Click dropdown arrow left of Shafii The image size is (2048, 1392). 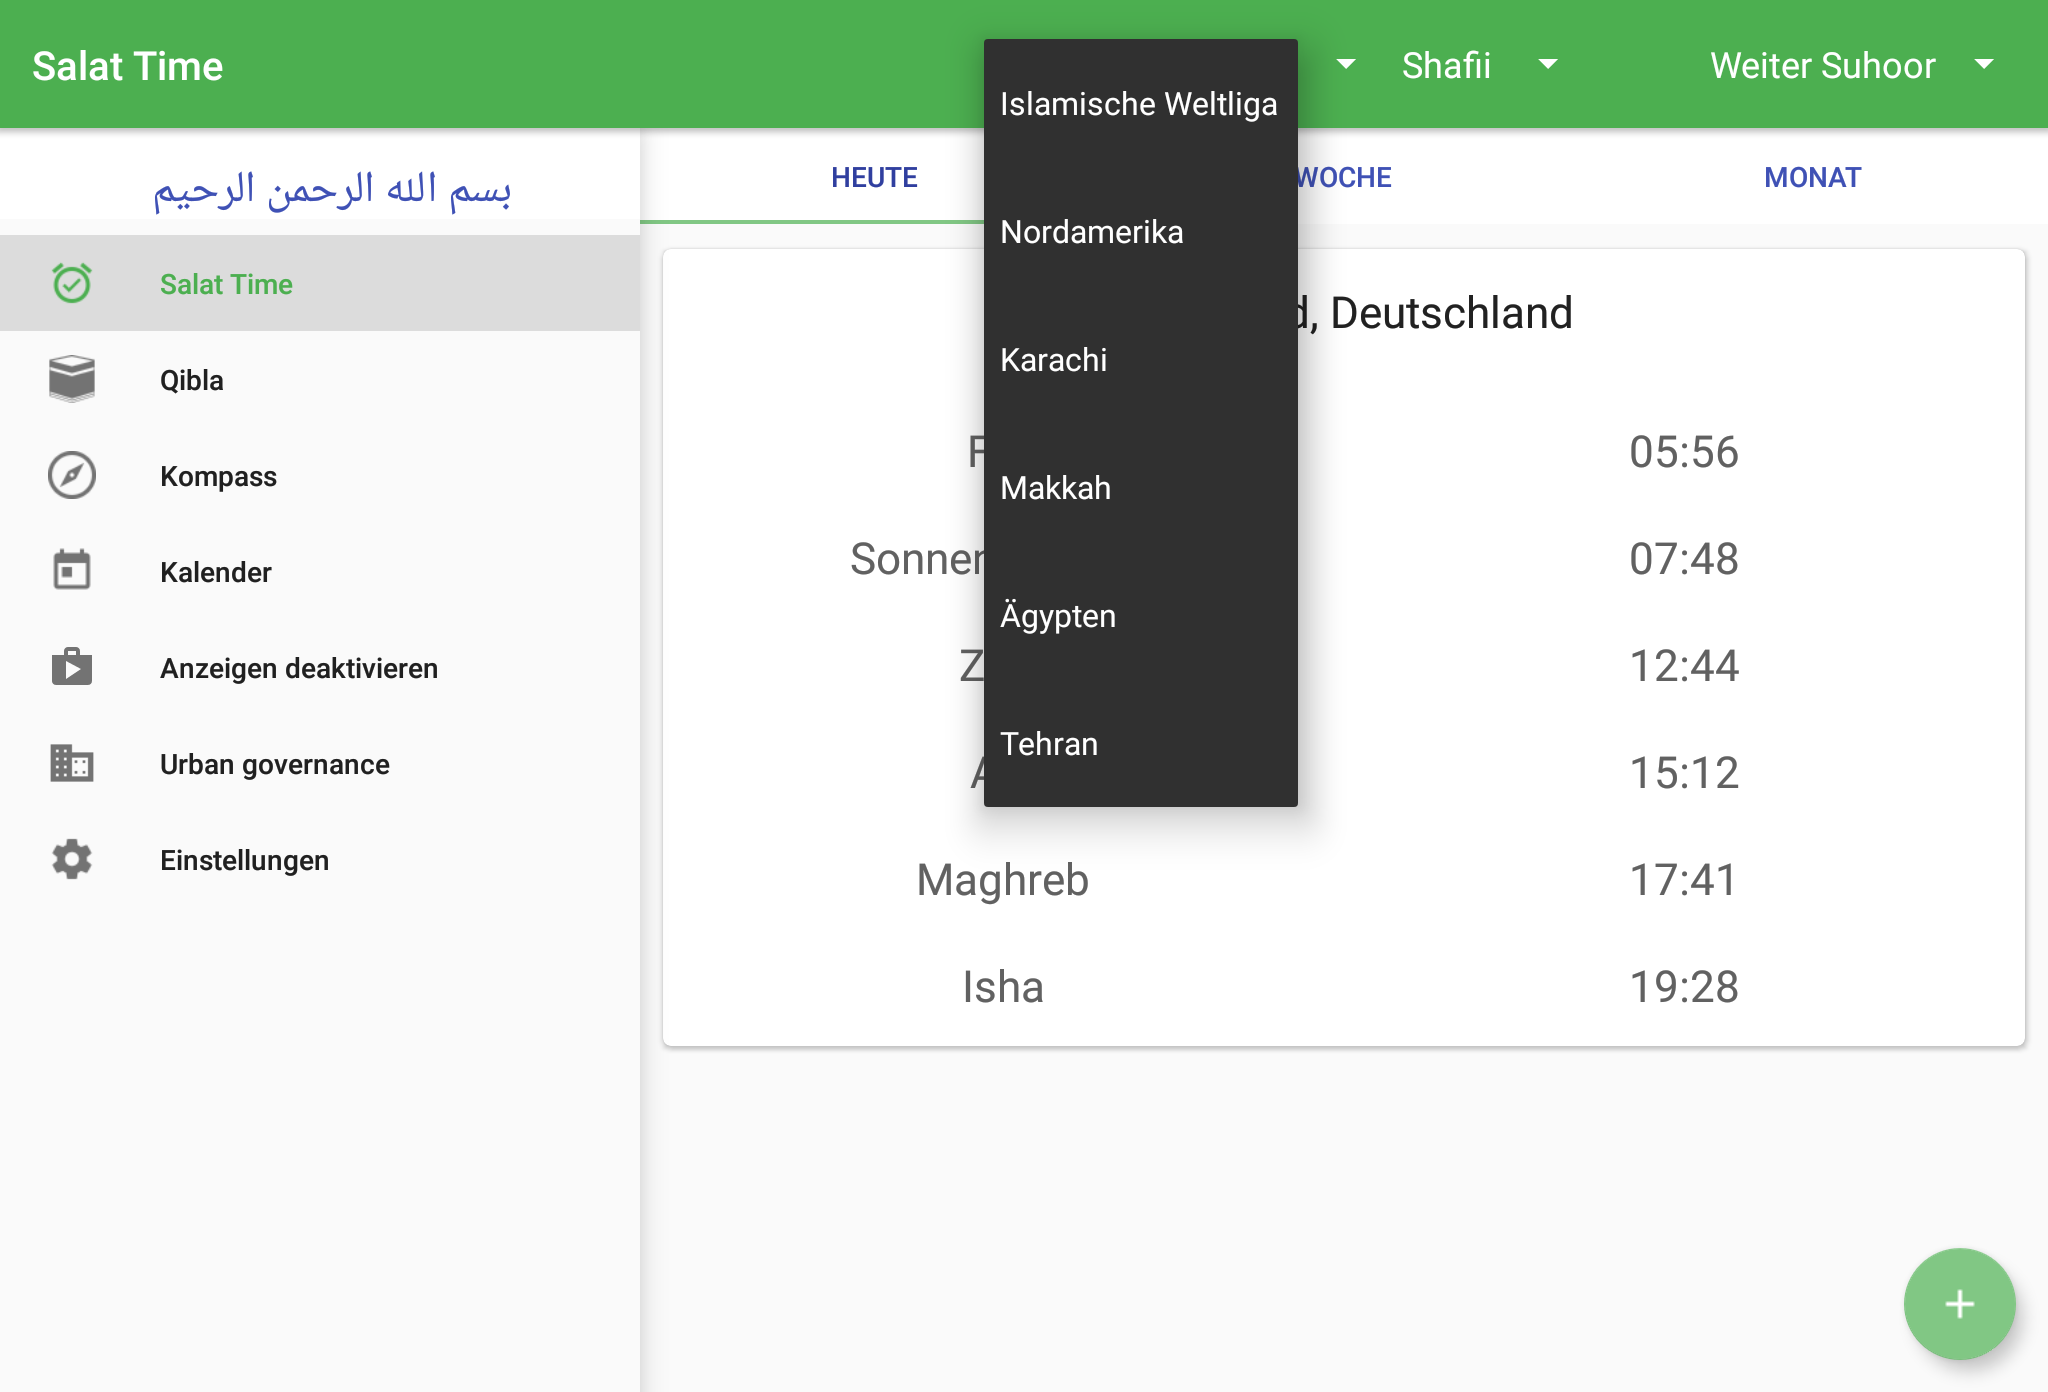point(1346,65)
